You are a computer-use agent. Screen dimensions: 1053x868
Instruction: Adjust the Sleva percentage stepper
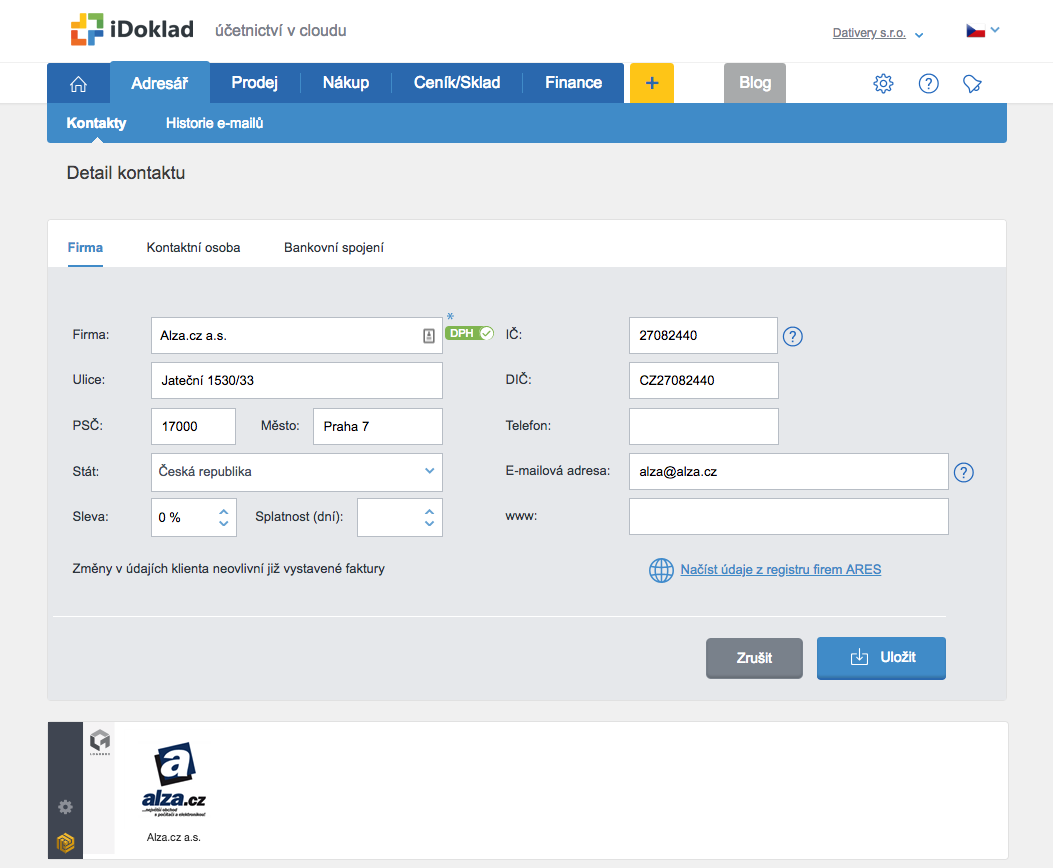[224, 517]
